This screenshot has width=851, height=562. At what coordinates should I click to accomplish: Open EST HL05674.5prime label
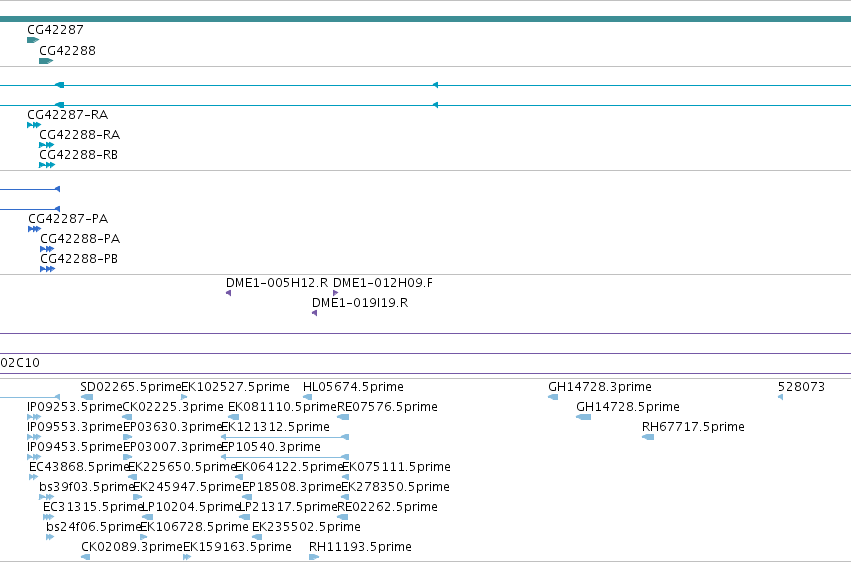[353, 387]
